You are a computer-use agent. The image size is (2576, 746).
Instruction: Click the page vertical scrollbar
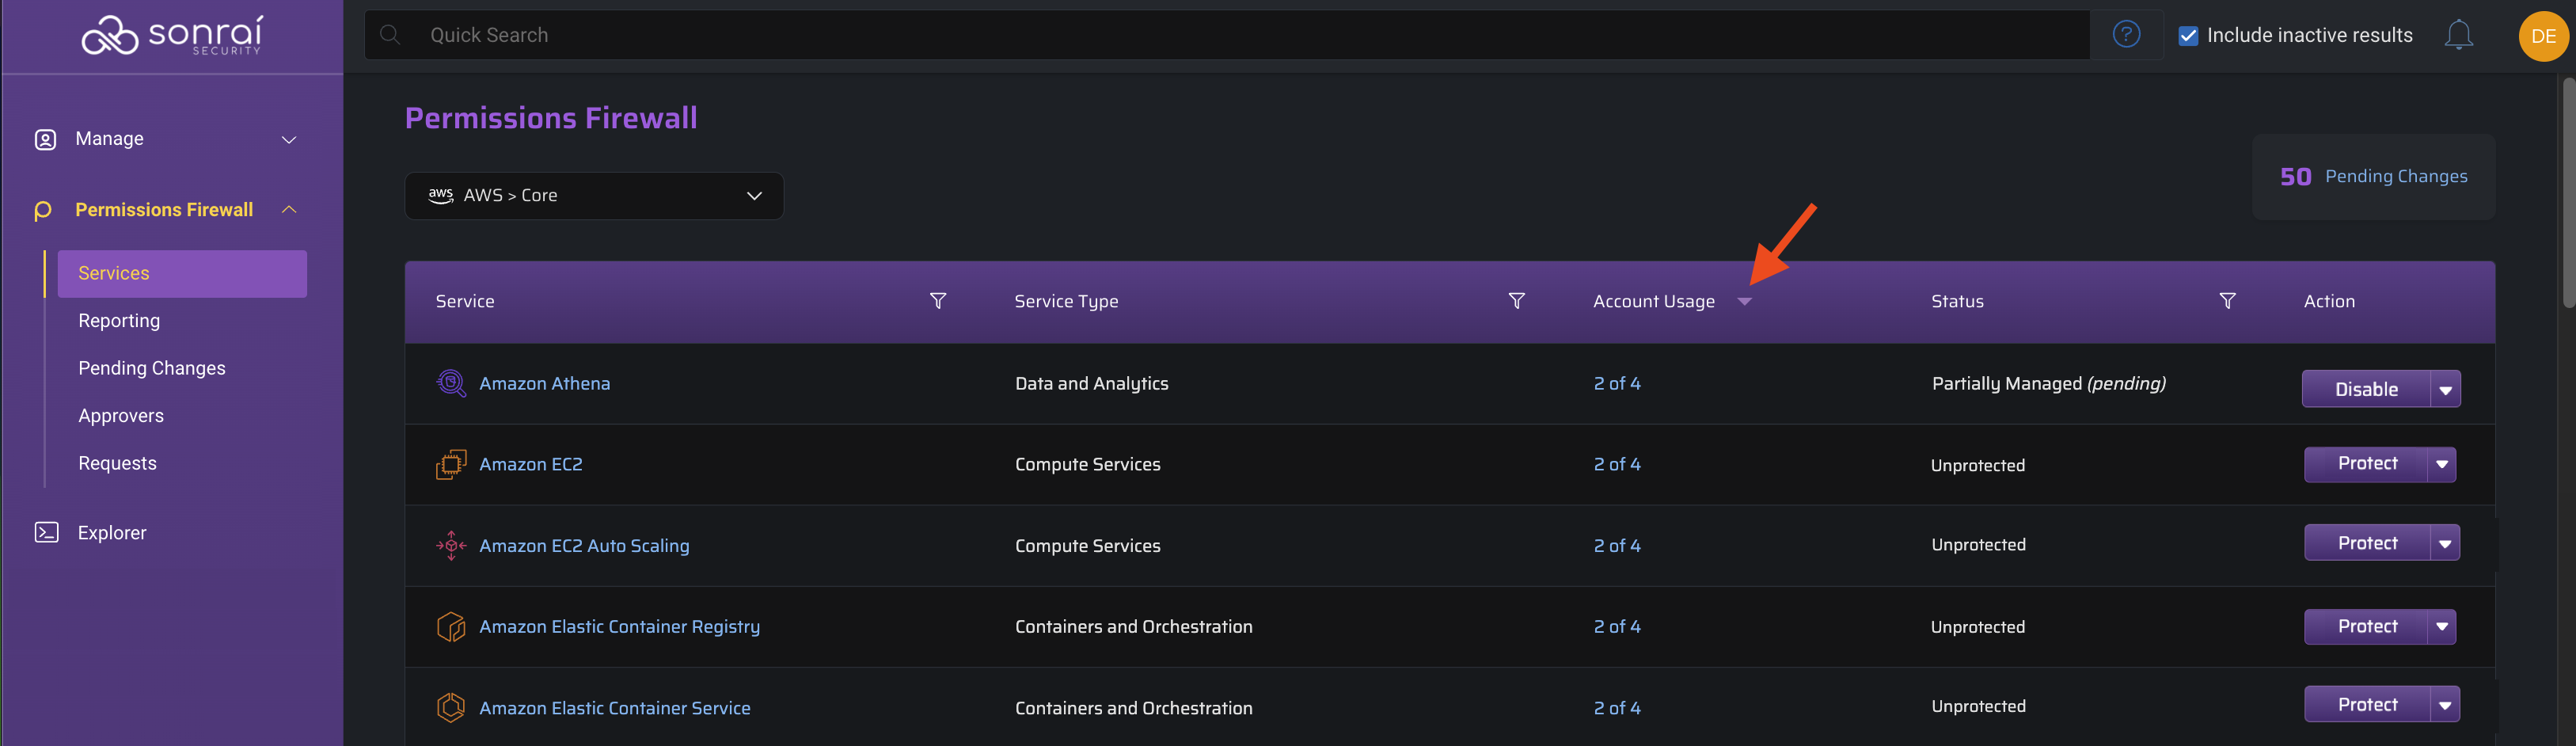pyautogui.click(x=2567, y=192)
